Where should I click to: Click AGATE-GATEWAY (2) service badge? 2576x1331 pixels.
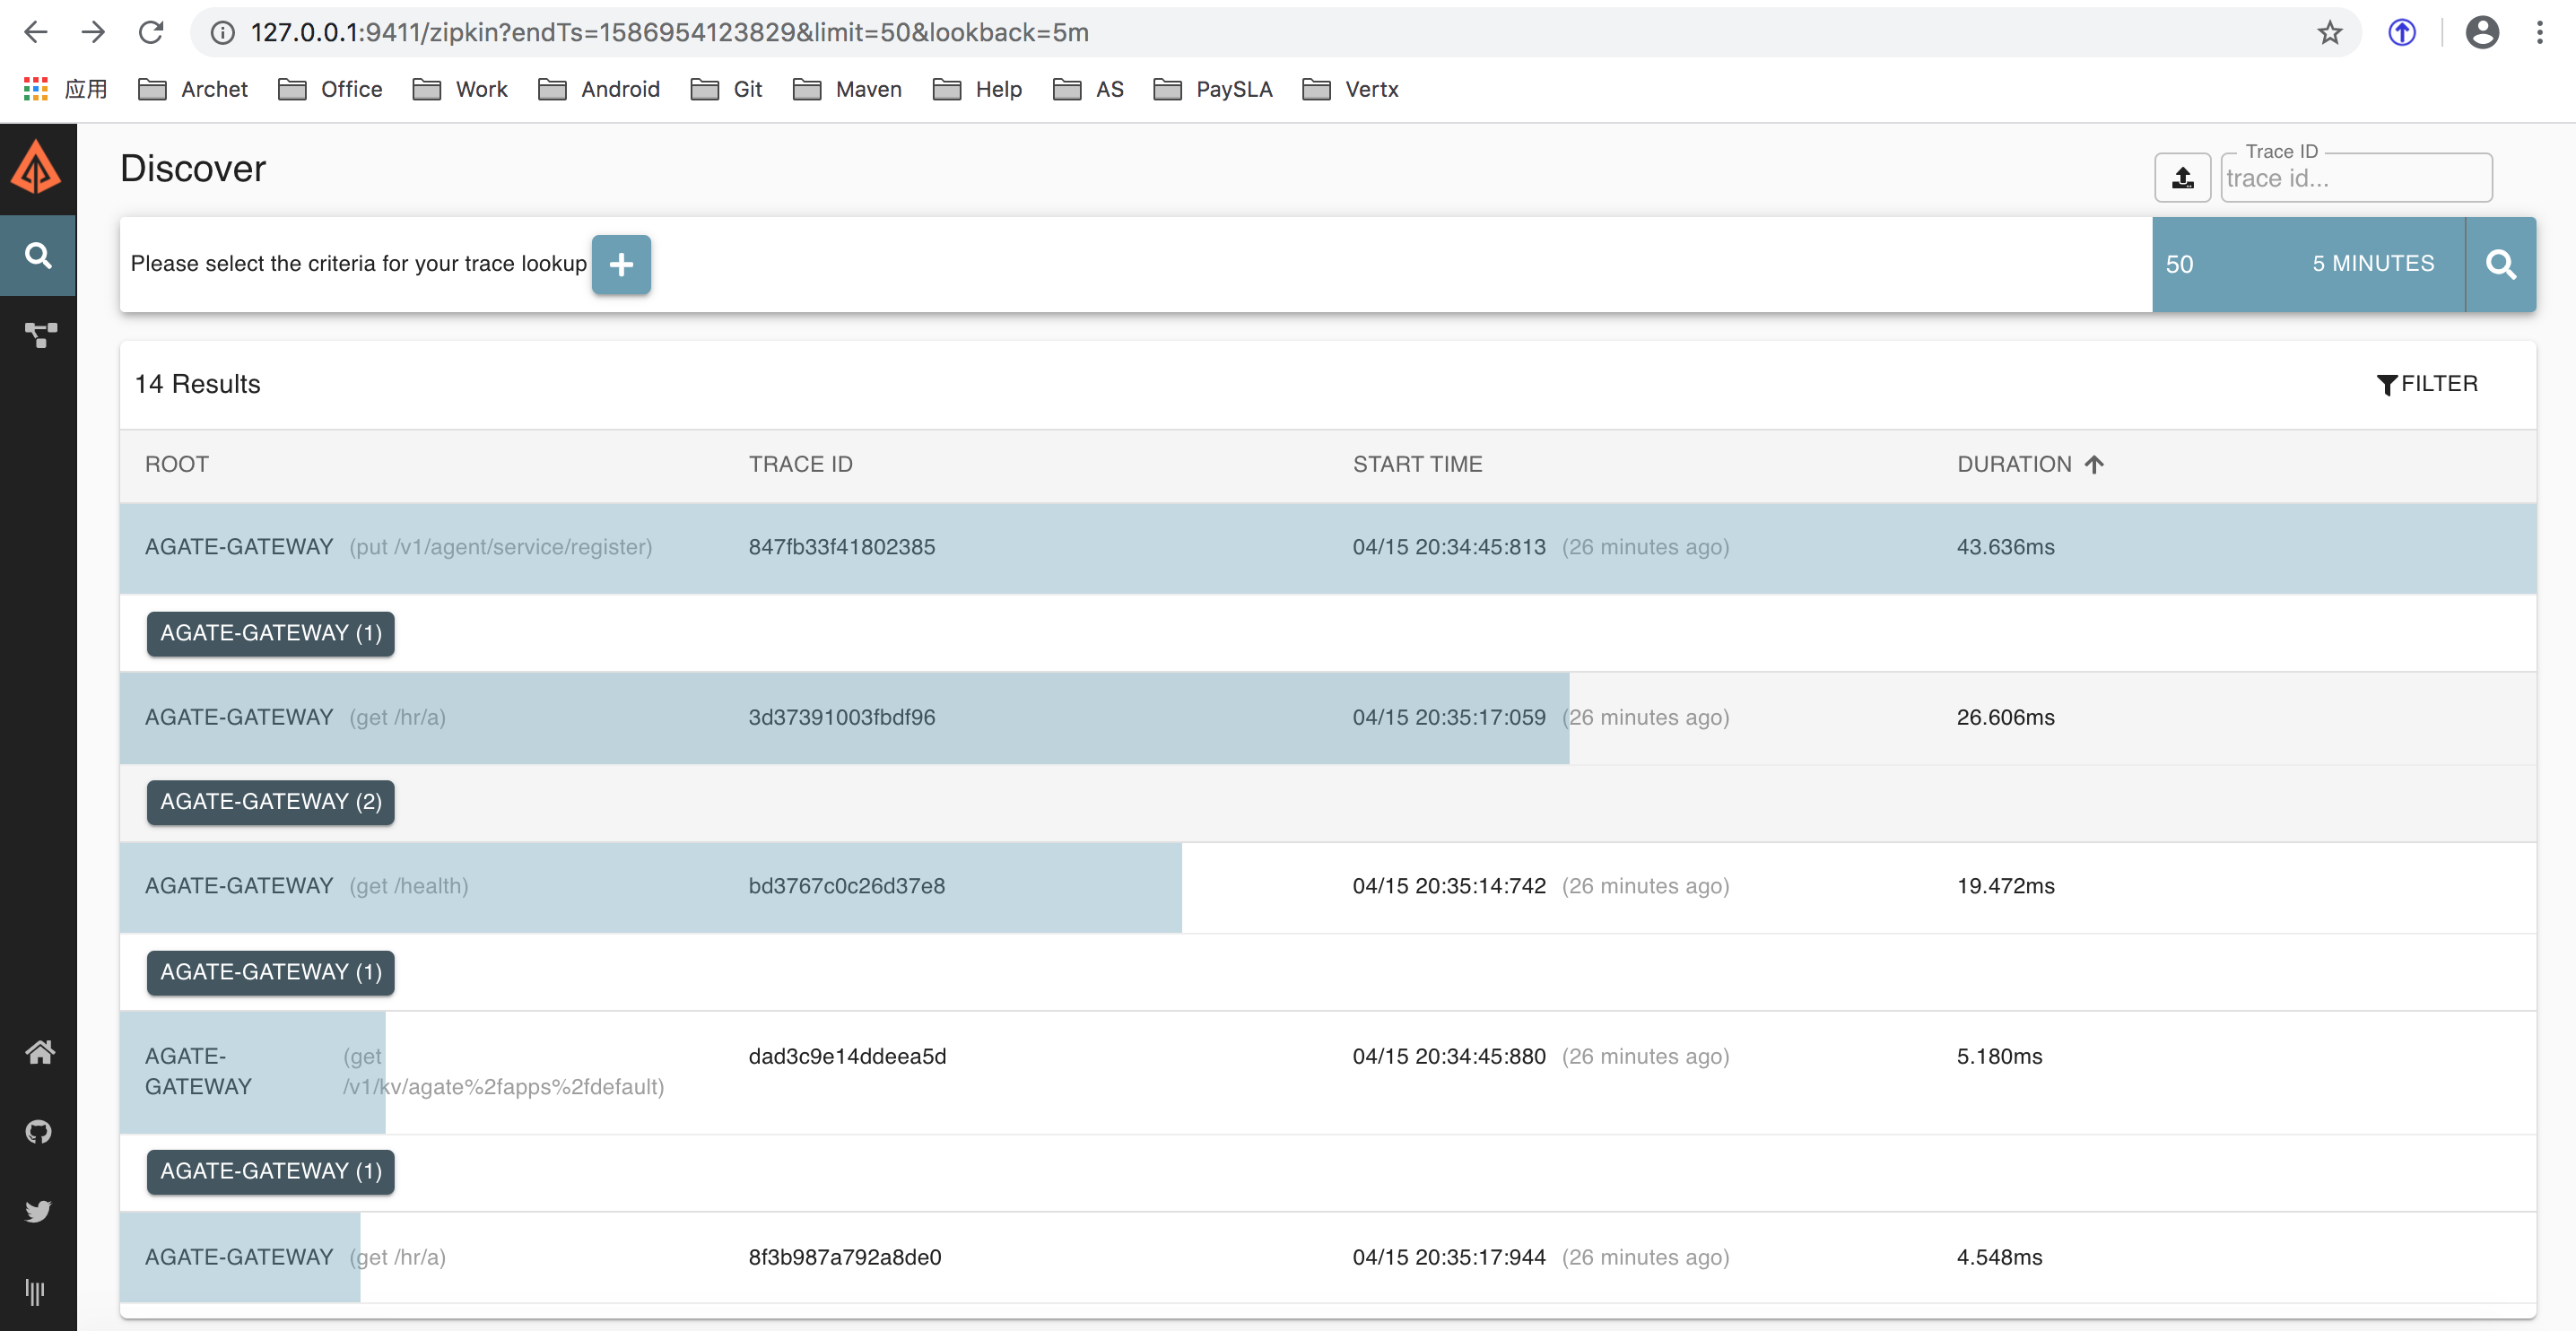[271, 802]
